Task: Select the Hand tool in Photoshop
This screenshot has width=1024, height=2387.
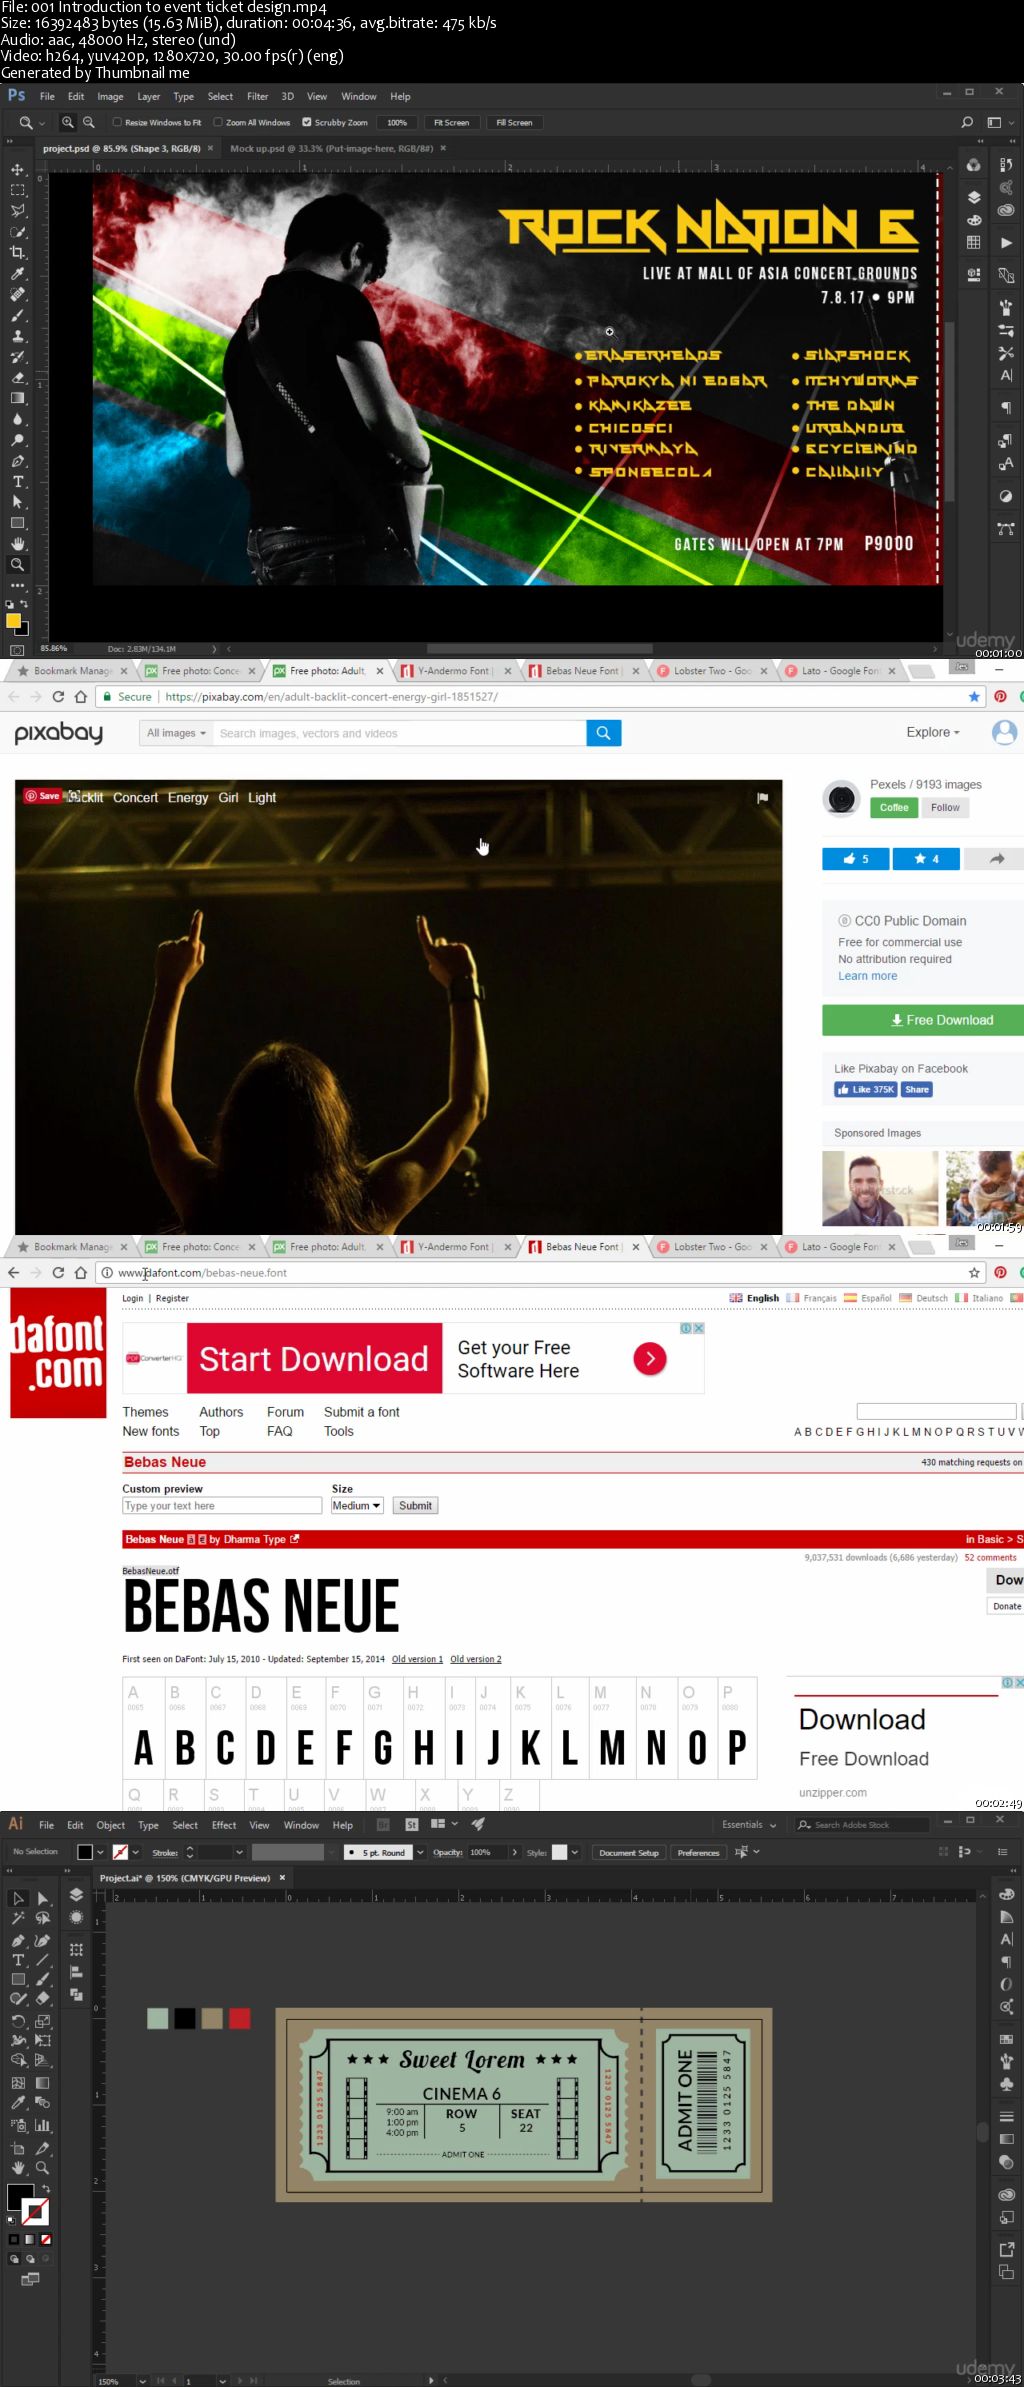Action: pos(18,544)
